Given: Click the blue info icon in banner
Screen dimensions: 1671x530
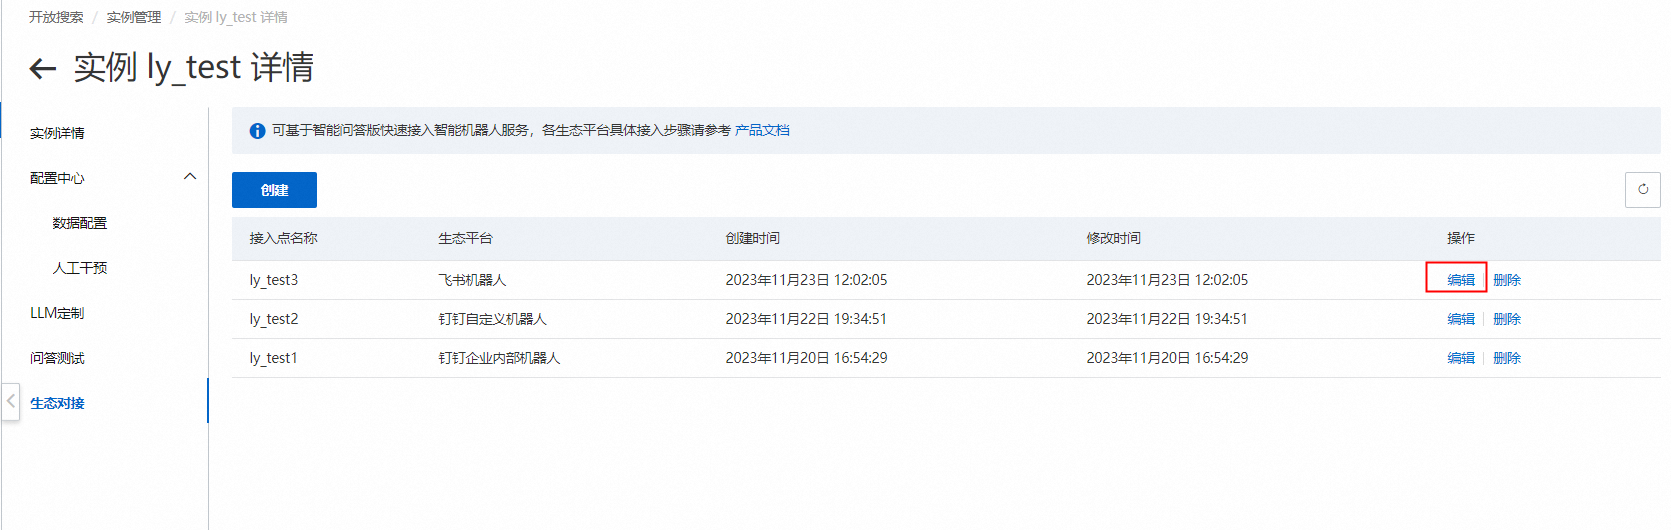Looking at the screenshot, I should 257,131.
